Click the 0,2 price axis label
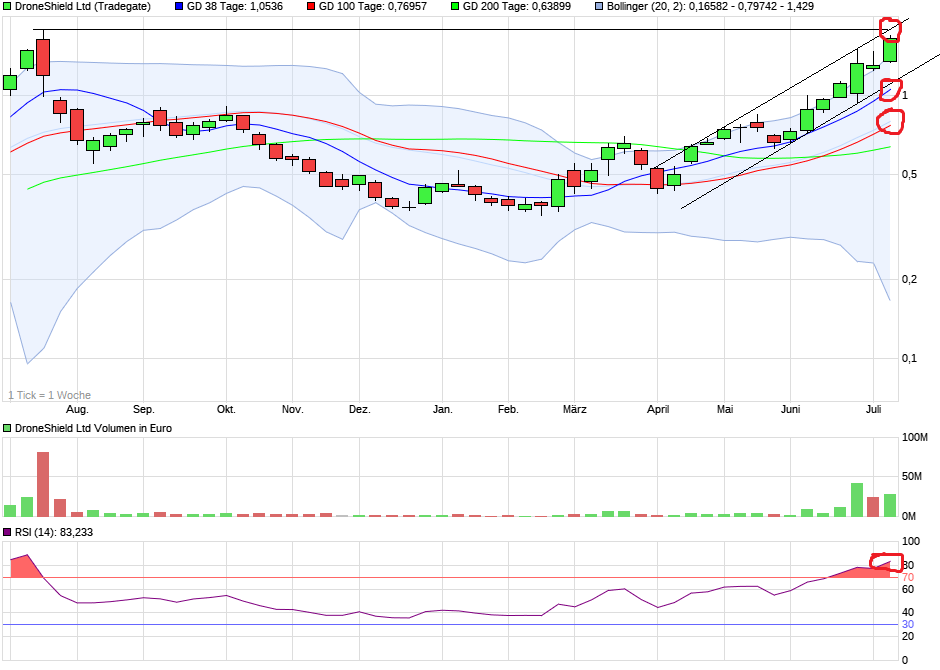This screenshot has height=670, width=940. [x=909, y=279]
